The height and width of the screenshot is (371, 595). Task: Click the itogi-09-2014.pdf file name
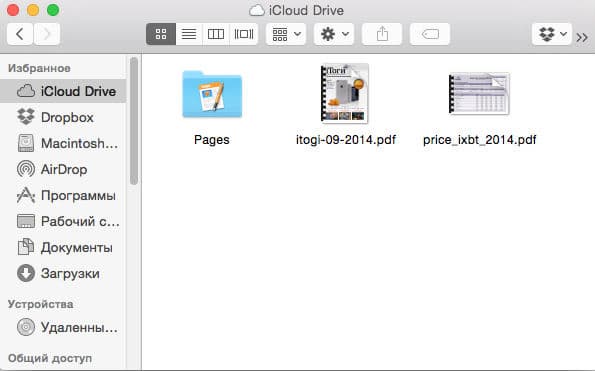point(346,140)
